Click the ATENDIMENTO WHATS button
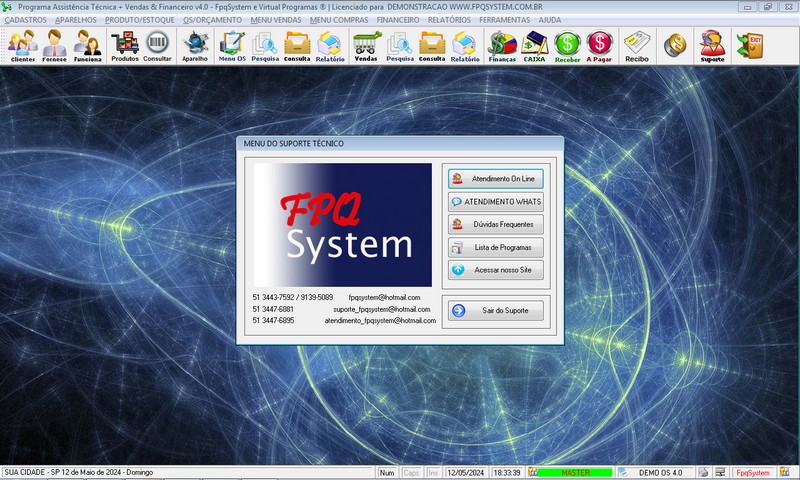800x480 pixels. click(495, 201)
